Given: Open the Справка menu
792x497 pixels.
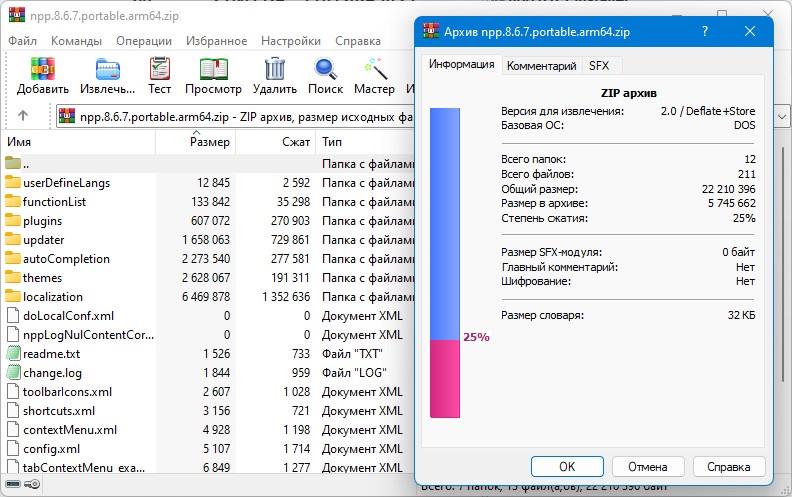Looking at the screenshot, I should (358, 41).
